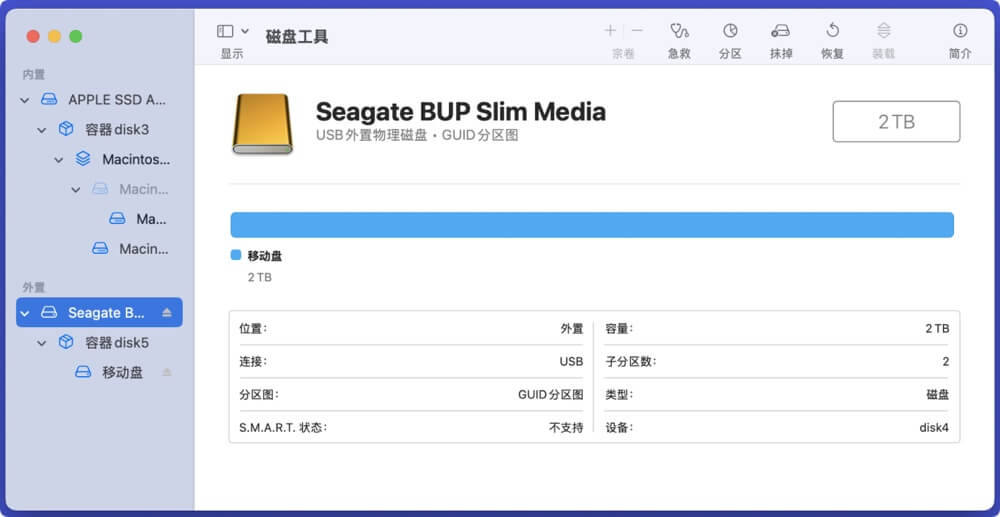Click the 装载 mount icon

click(883, 30)
